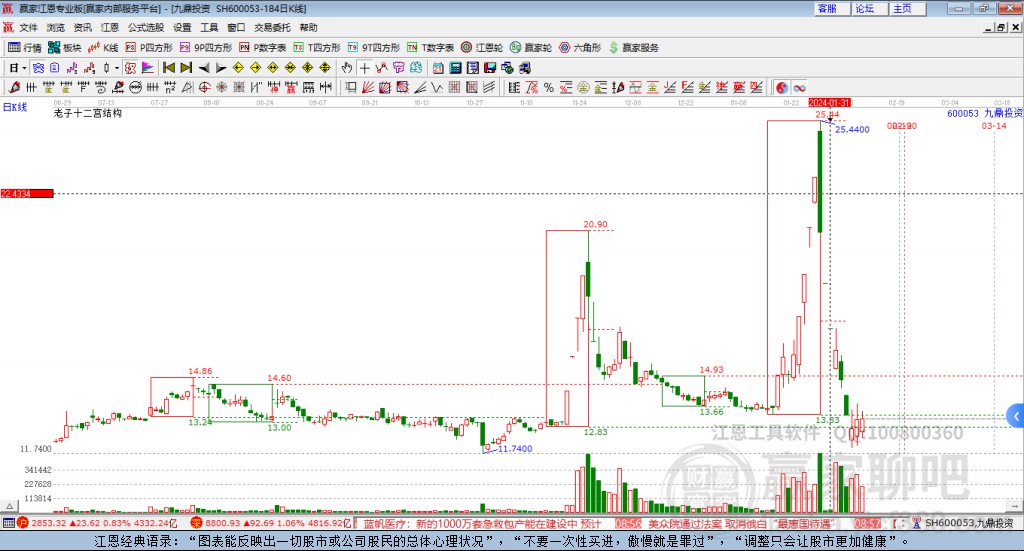This screenshot has width=1024, height=551.
Task: Launch the 江恩轮 Gann wheel
Action: click(482, 48)
